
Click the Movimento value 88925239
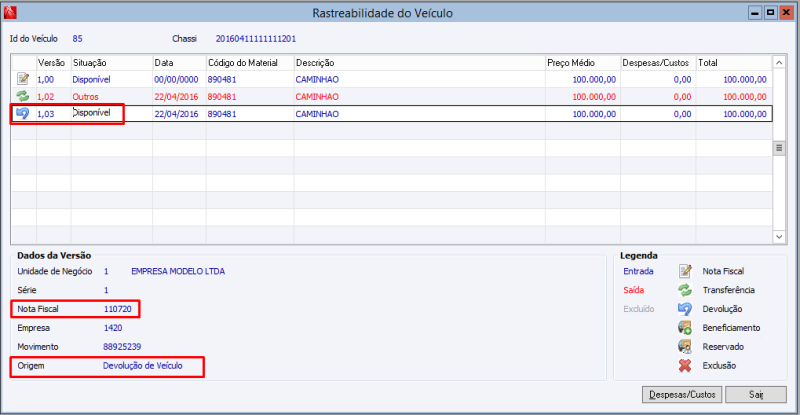pyautogui.click(x=122, y=347)
